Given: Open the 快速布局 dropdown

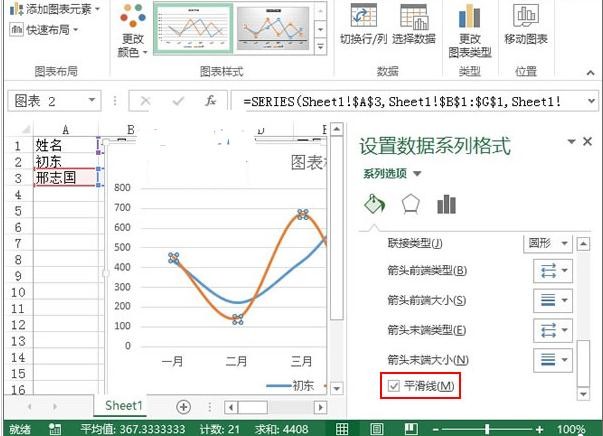Looking at the screenshot, I should coord(43,29).
